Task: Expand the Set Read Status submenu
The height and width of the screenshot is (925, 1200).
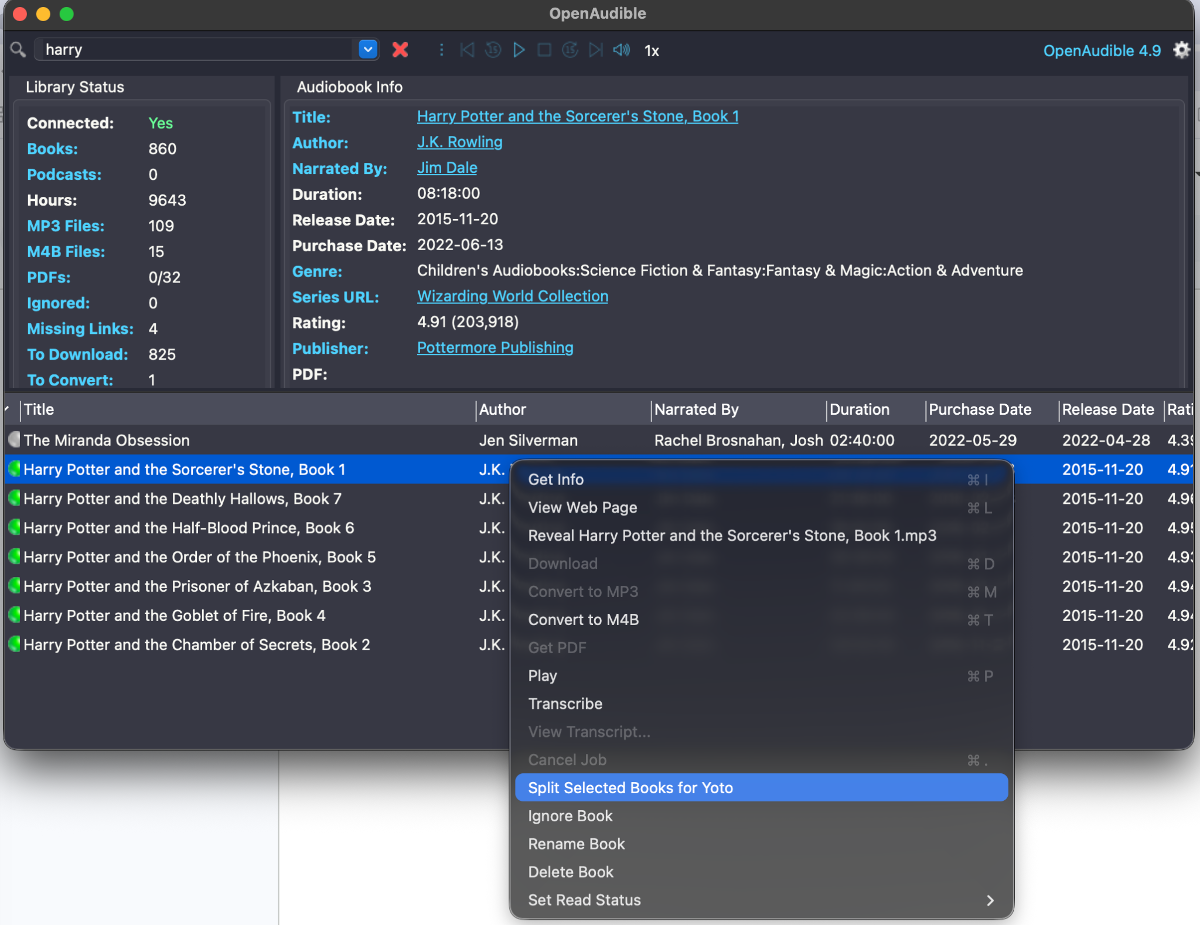Action: pos(761,900)
